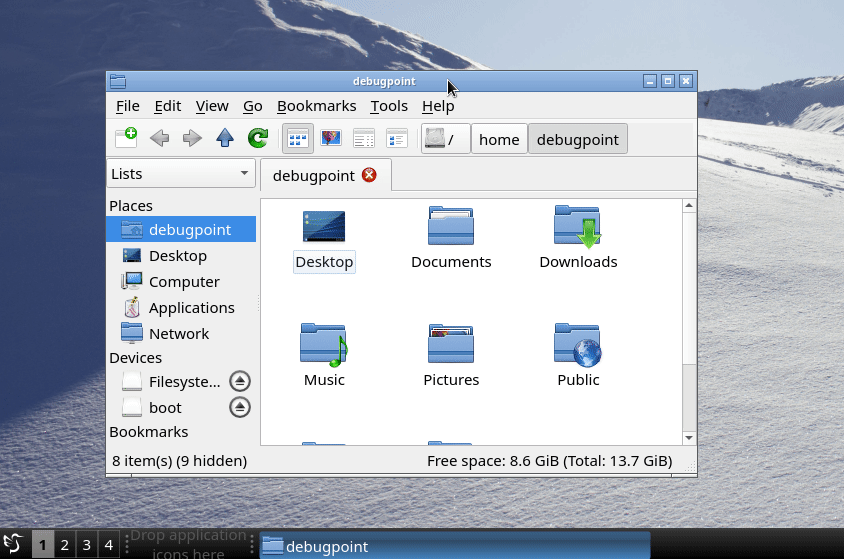844x559 pixels.
Task: Eject the boot device
Action: pos(239,407)
